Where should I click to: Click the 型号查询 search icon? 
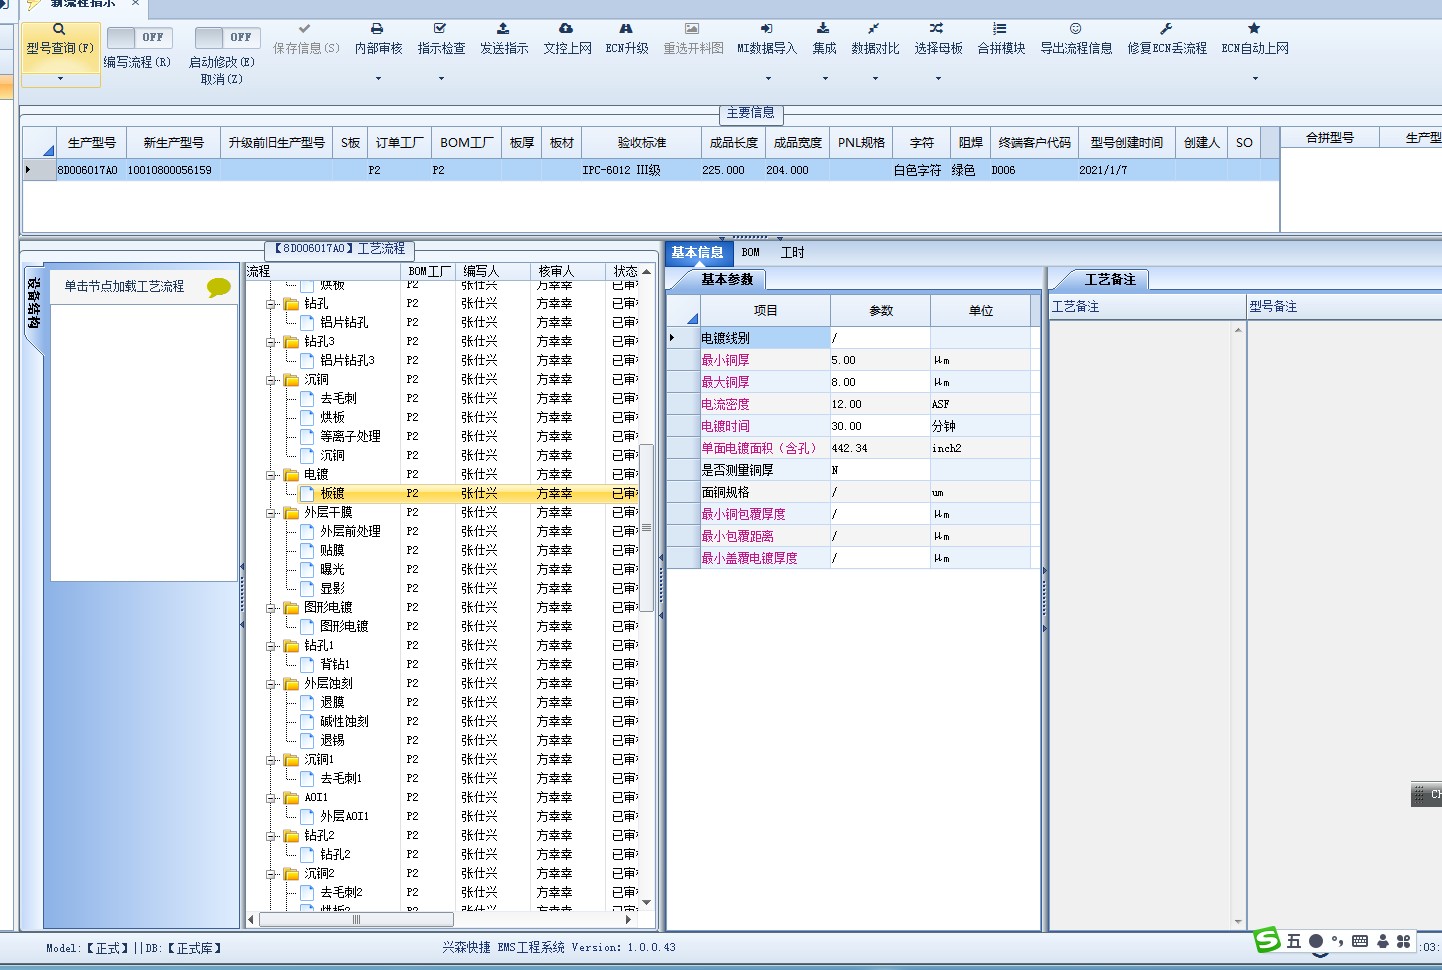tap(60, 29)
